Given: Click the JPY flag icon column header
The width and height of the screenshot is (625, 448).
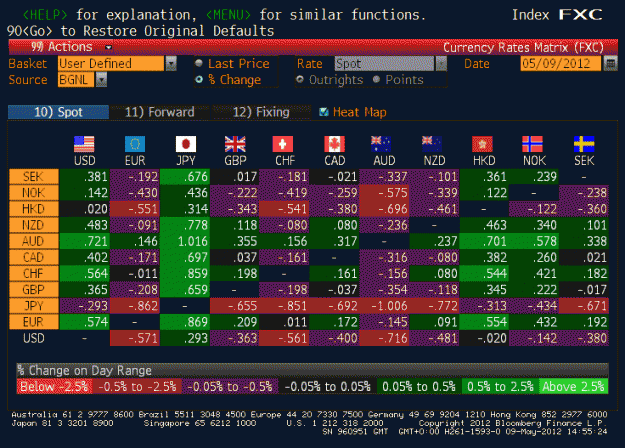Looking at the screenshot, I should pyautogui.click(x=186, y=144).
